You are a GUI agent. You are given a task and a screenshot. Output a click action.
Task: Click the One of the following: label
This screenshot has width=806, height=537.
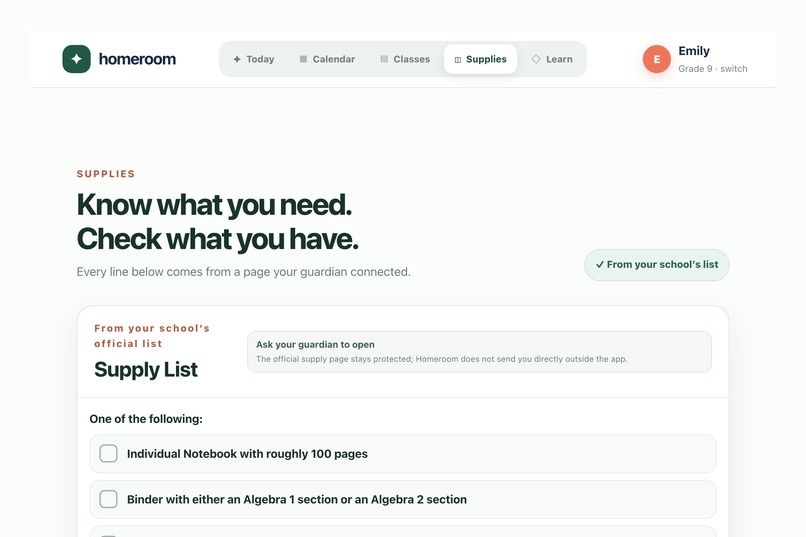click(146, 419)
